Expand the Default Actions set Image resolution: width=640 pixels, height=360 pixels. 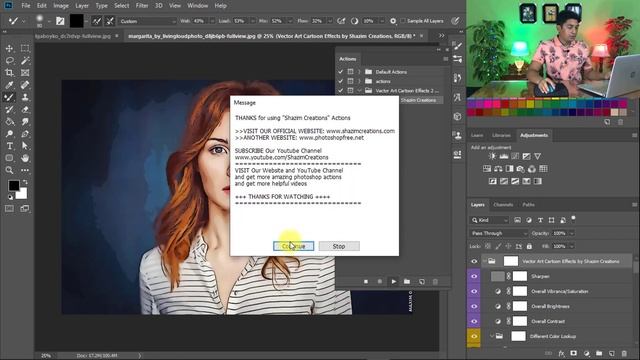pos(359,72)
